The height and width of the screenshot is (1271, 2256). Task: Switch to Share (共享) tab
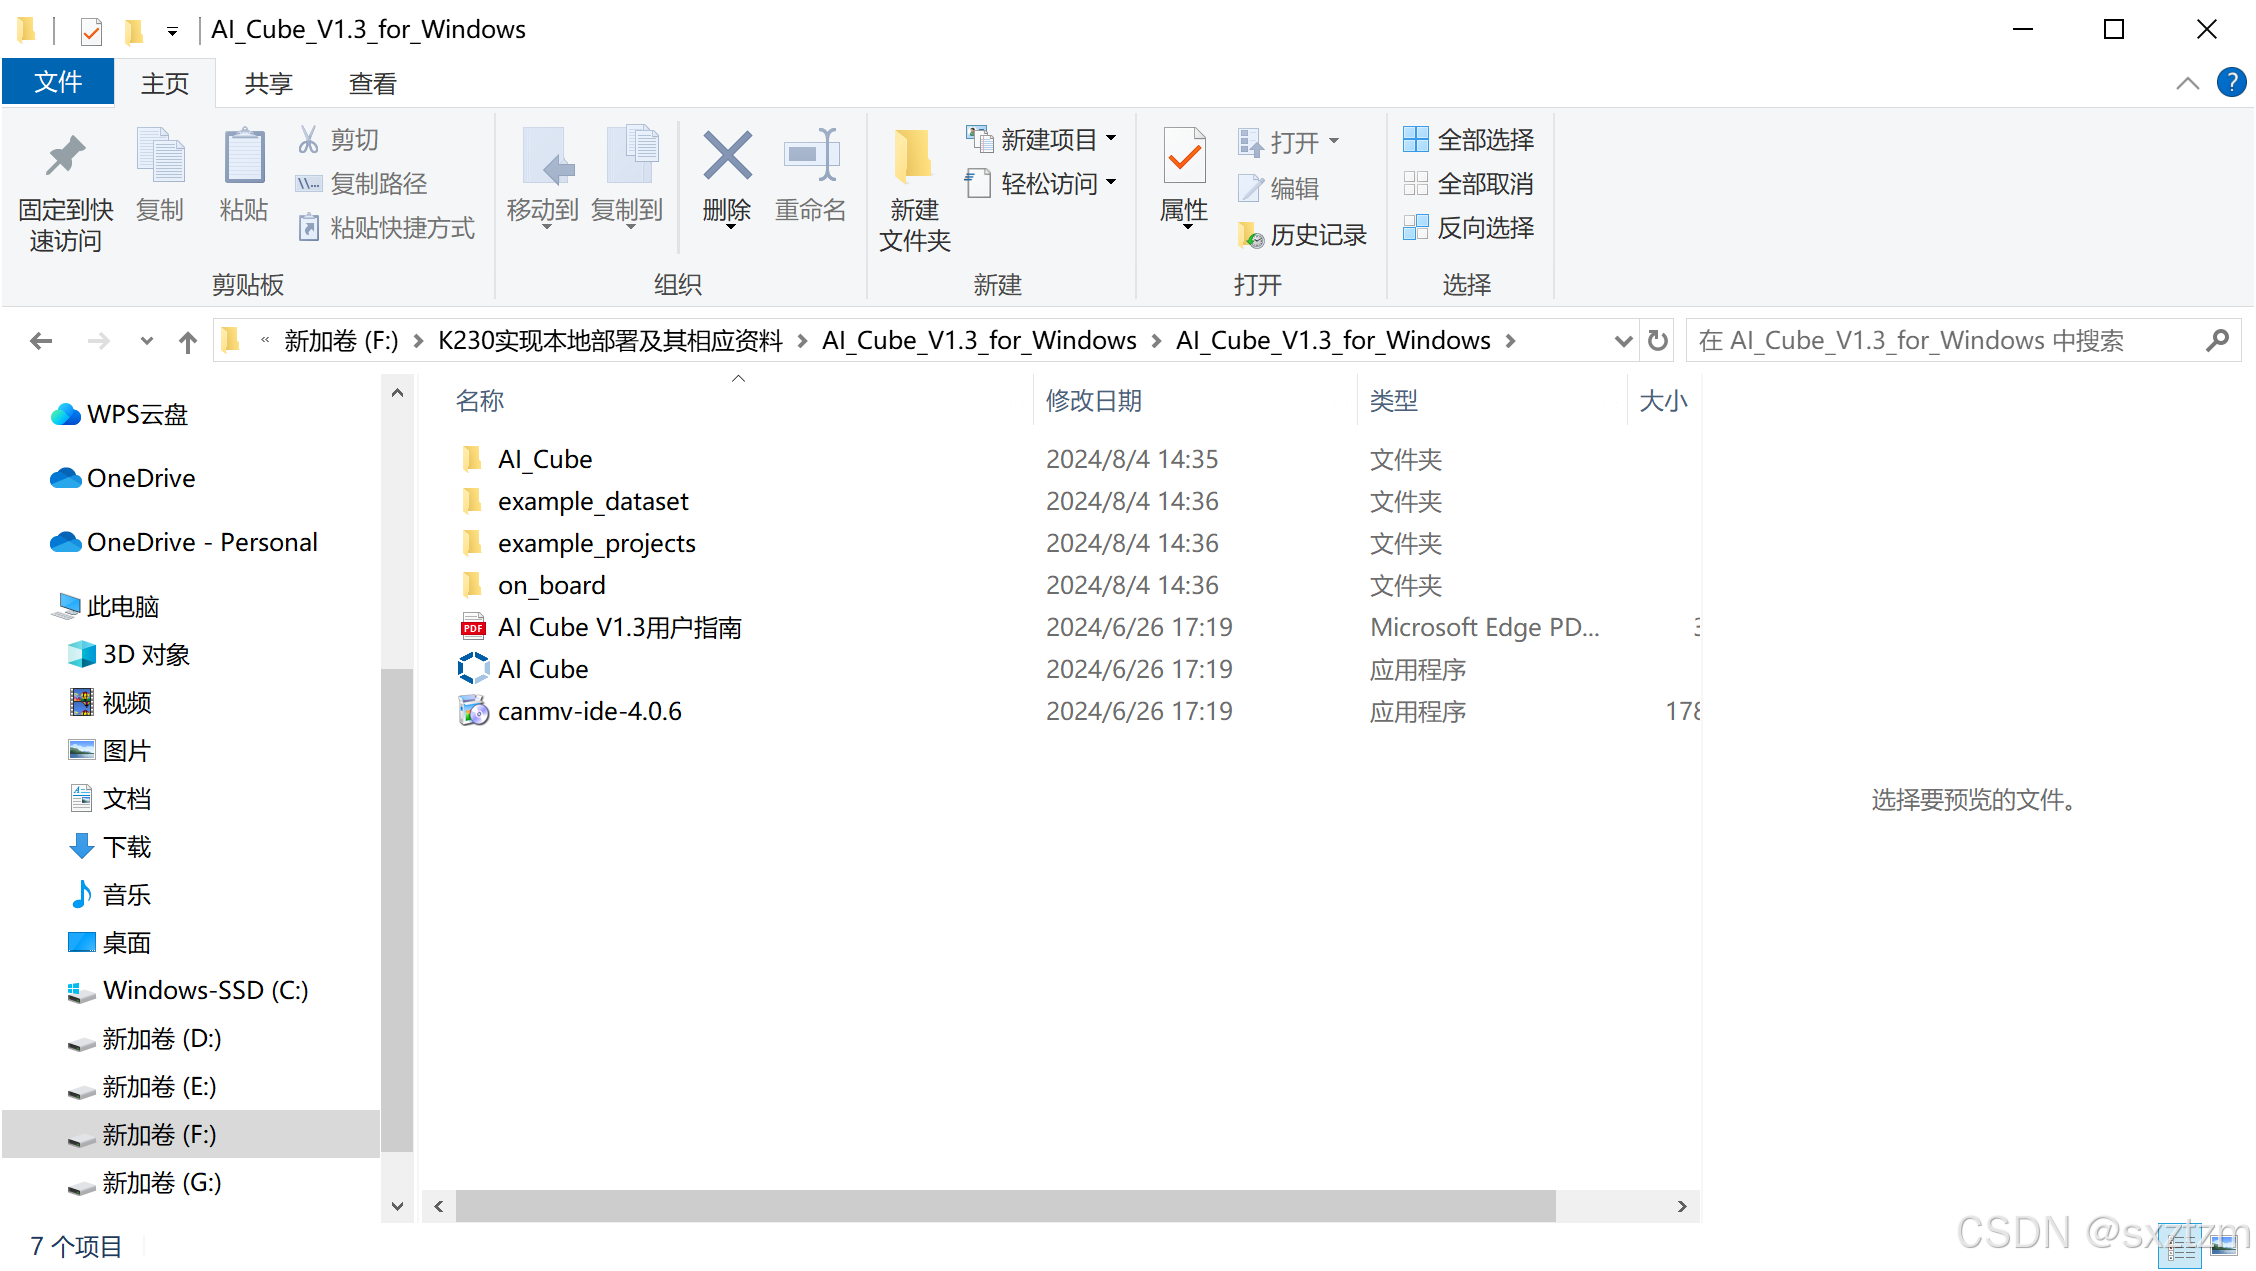pos(269,83)
